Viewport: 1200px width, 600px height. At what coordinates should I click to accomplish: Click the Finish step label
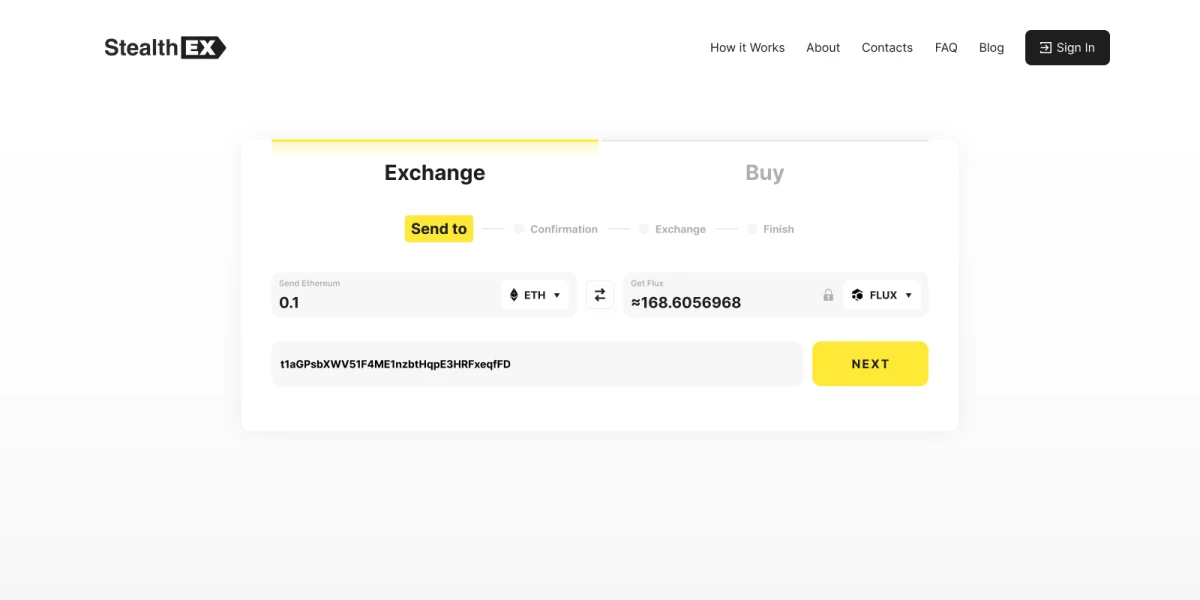click(778, 229)
